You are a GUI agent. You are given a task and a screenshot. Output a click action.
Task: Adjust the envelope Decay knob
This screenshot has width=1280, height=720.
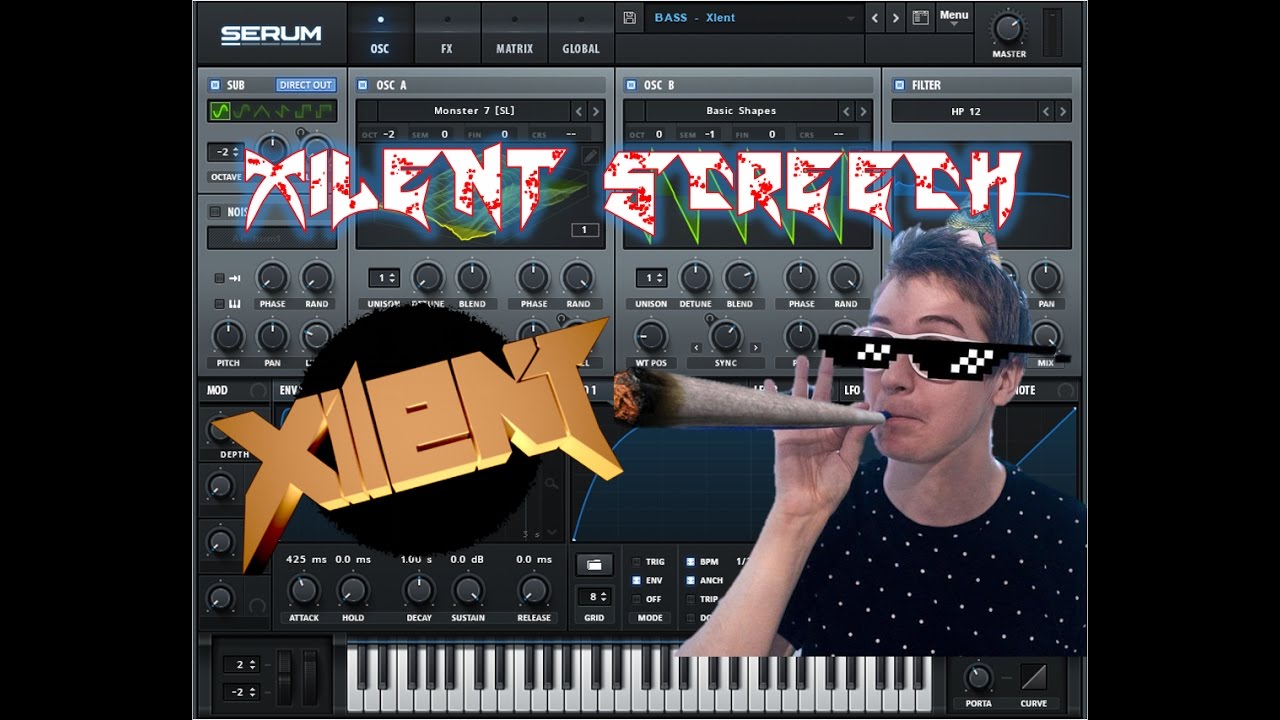419,590
